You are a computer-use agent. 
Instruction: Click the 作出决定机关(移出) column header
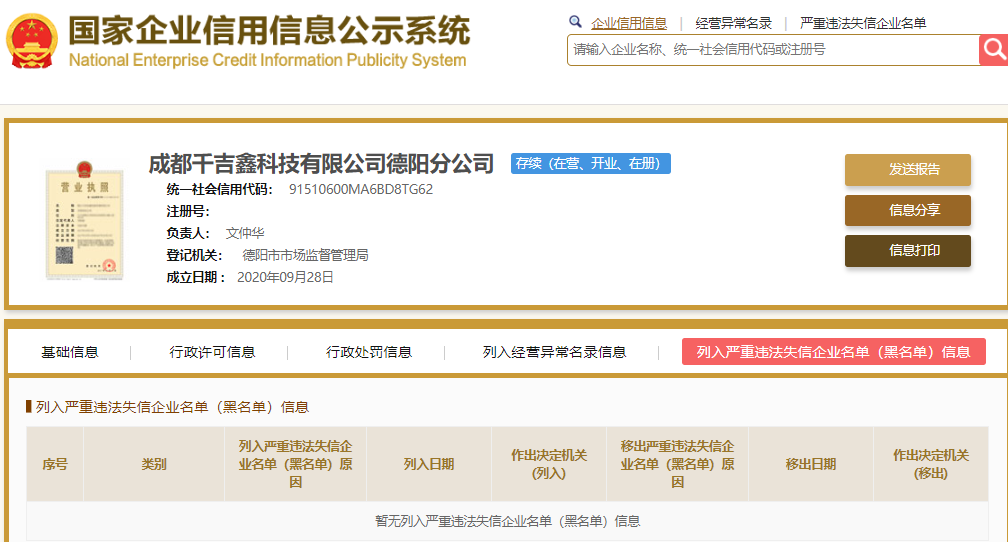(x=931, y=464)
